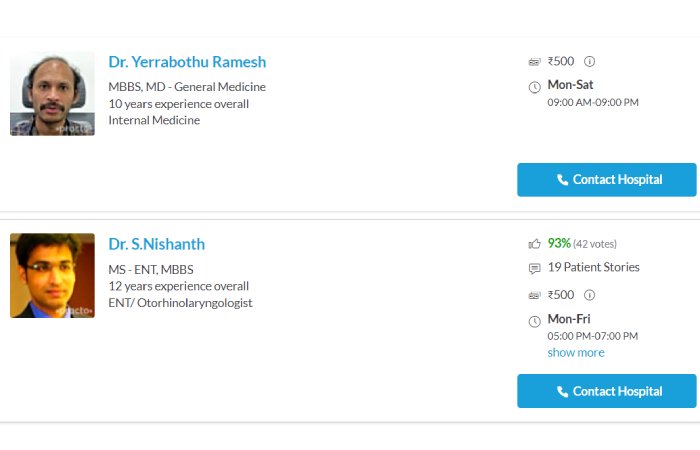Expand timings with the show more link
Screen dimensions: 700x450
[576, 353]
